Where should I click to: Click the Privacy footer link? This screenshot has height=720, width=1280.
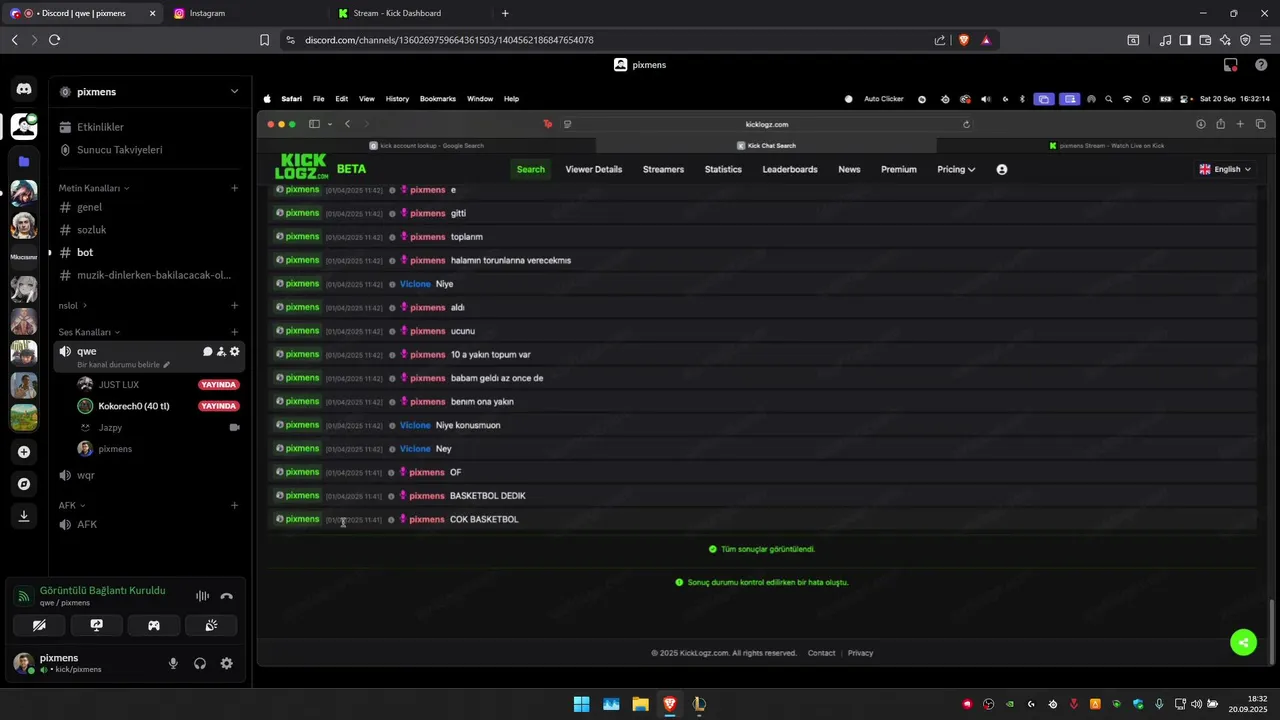pos(860,653)
